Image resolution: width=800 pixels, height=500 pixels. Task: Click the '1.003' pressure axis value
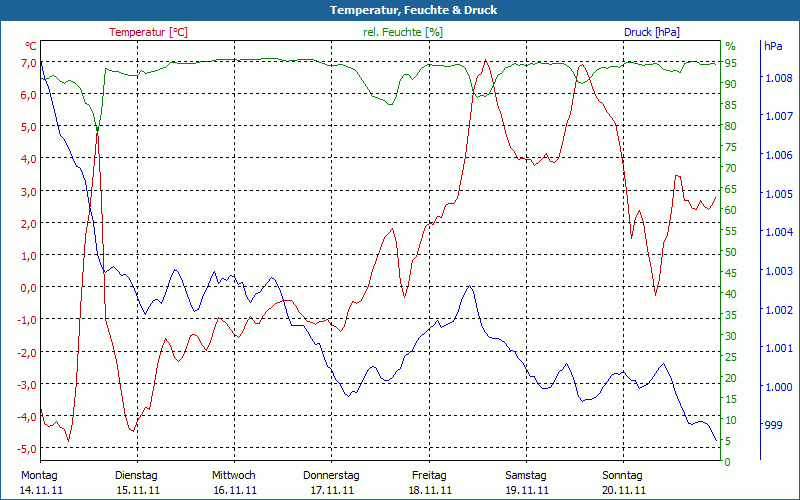tap(779, 271)
